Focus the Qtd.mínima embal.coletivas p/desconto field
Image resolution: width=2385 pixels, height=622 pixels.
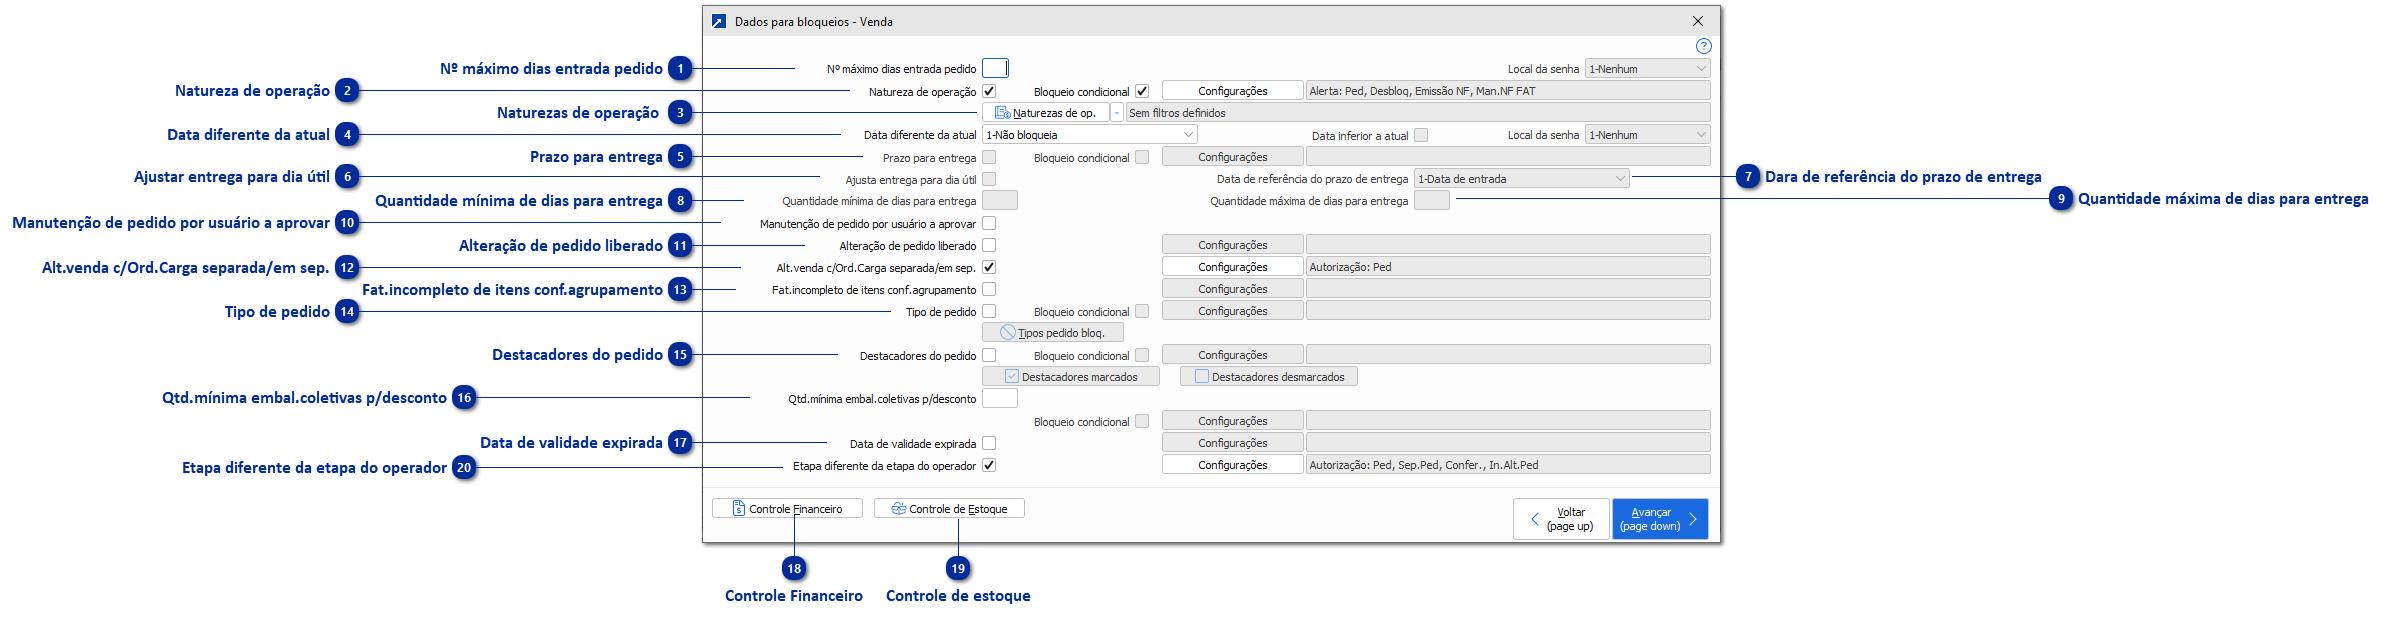(999, 399)
